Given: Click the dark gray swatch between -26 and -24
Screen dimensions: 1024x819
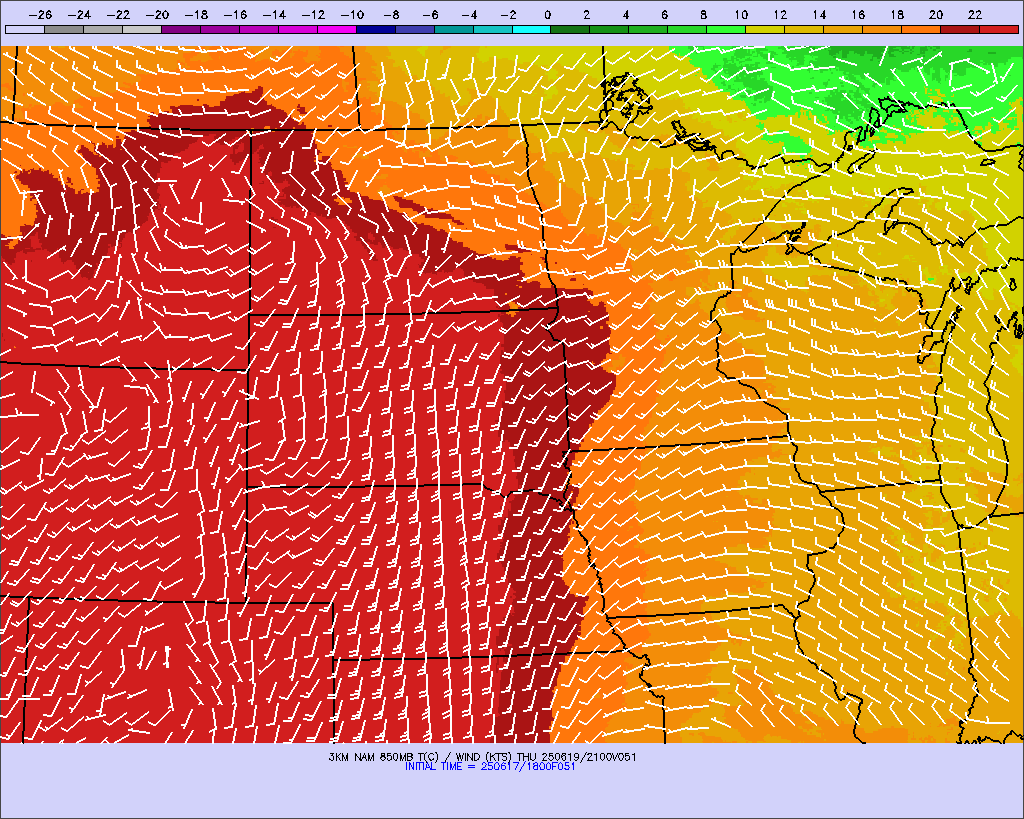Looking at the screenshot, I should coord(64,29).
